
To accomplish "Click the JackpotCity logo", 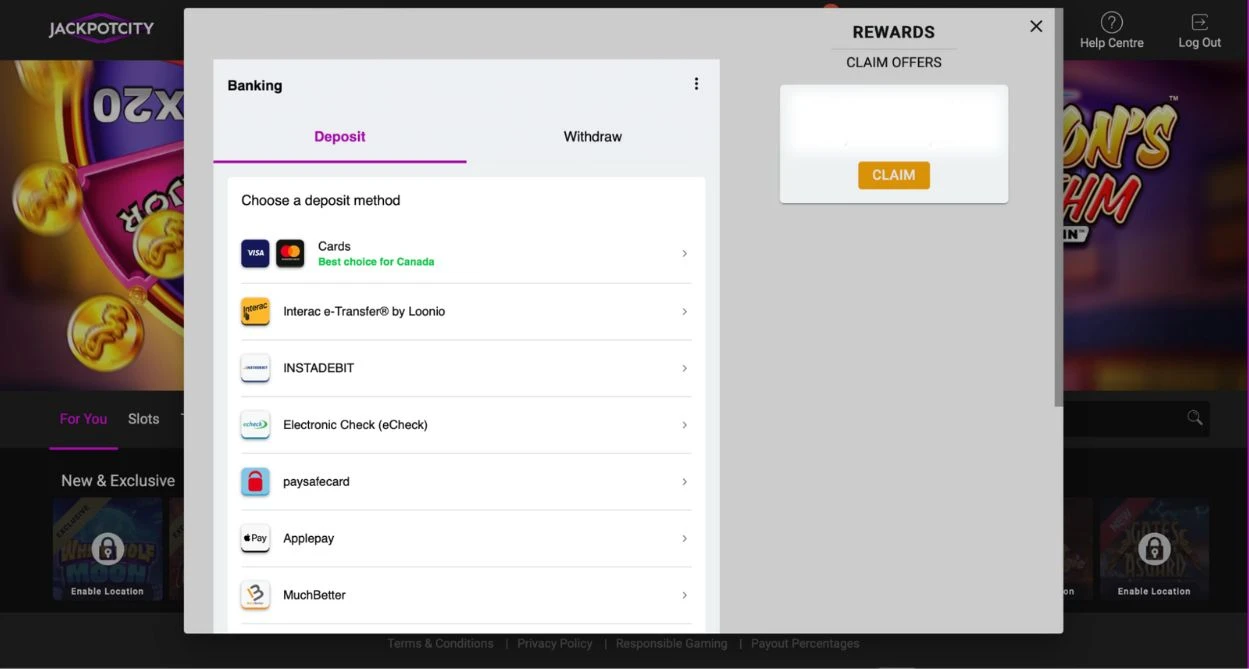I will (x=101, y=28).
